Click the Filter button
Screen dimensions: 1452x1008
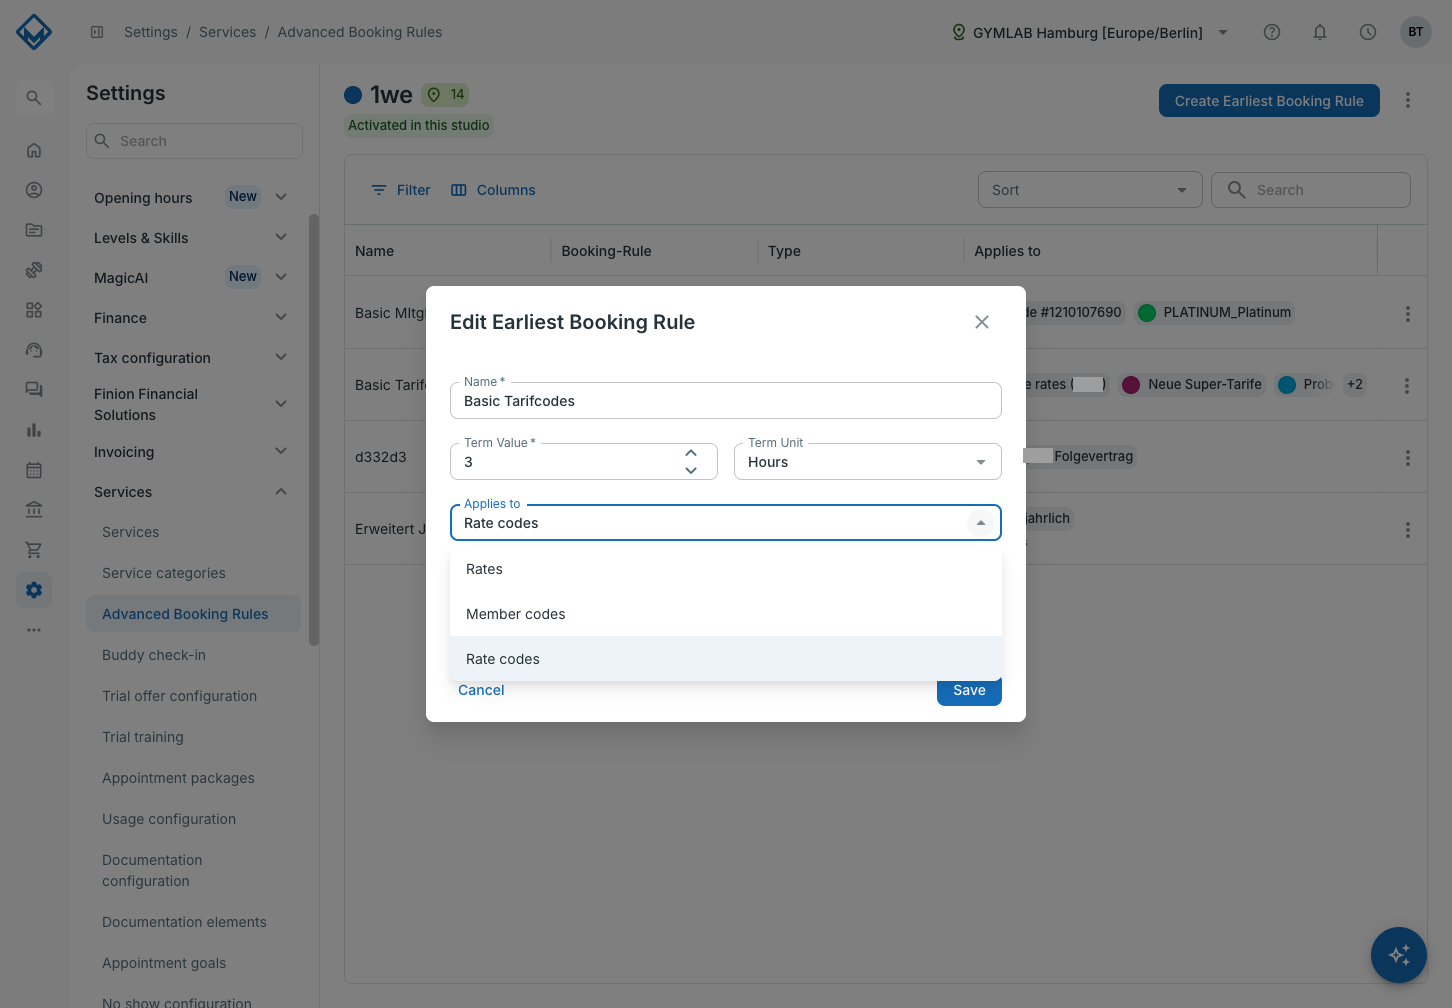(400, 190)
